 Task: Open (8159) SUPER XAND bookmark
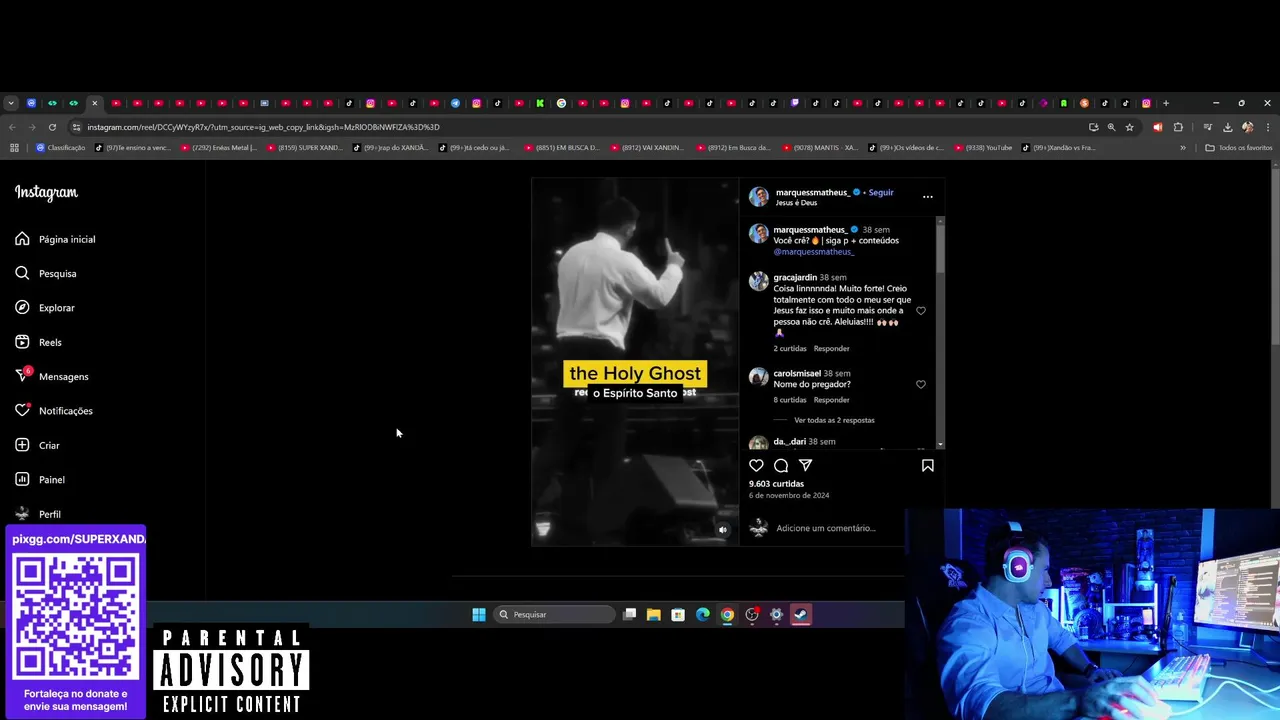point(303,148)
